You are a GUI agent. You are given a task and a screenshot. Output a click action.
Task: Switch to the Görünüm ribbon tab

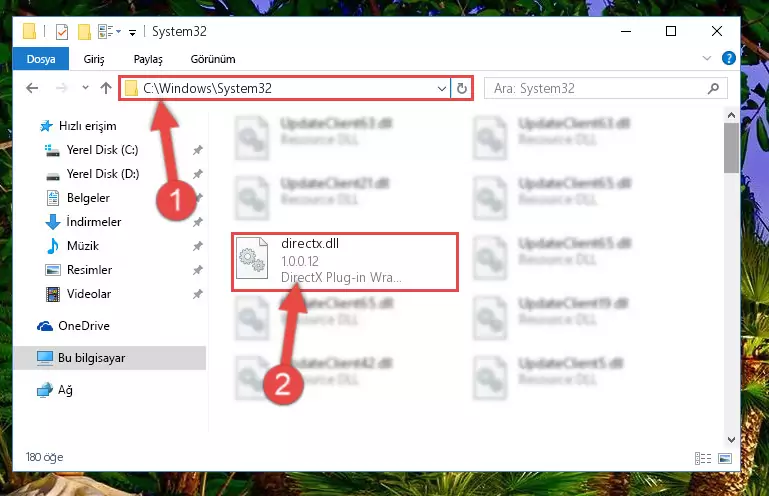[213, 59]
